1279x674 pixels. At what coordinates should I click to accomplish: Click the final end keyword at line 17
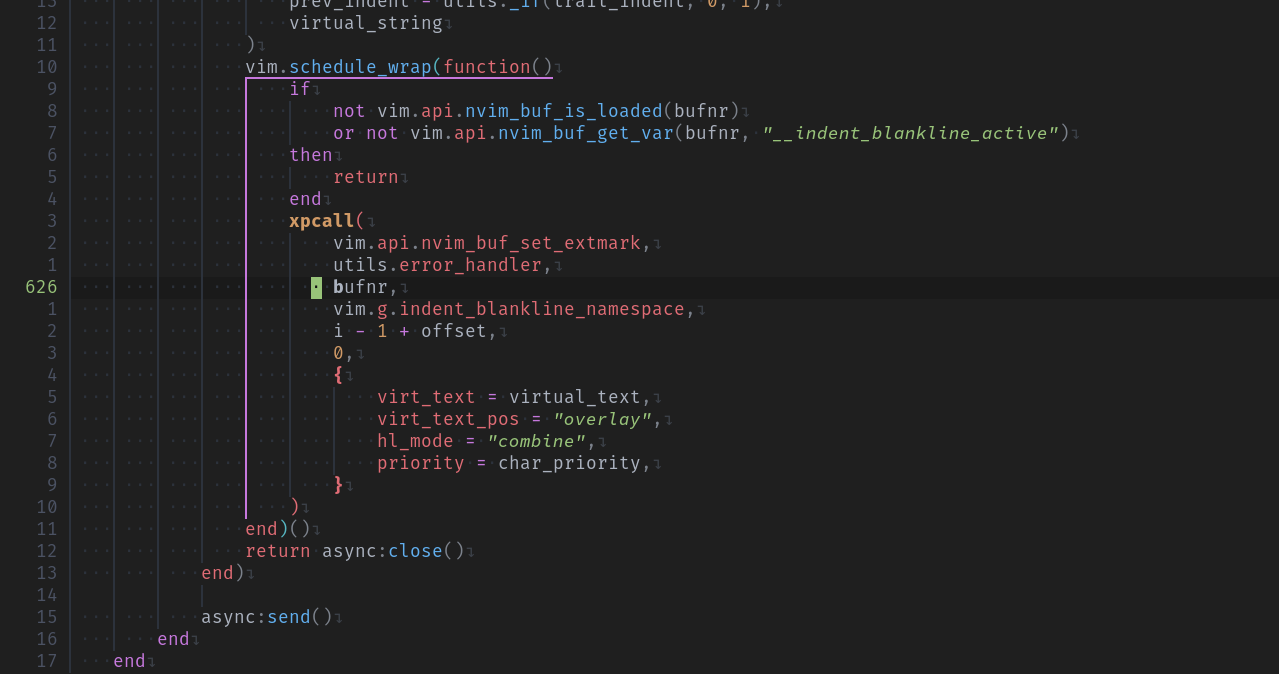tap(128, 660)
